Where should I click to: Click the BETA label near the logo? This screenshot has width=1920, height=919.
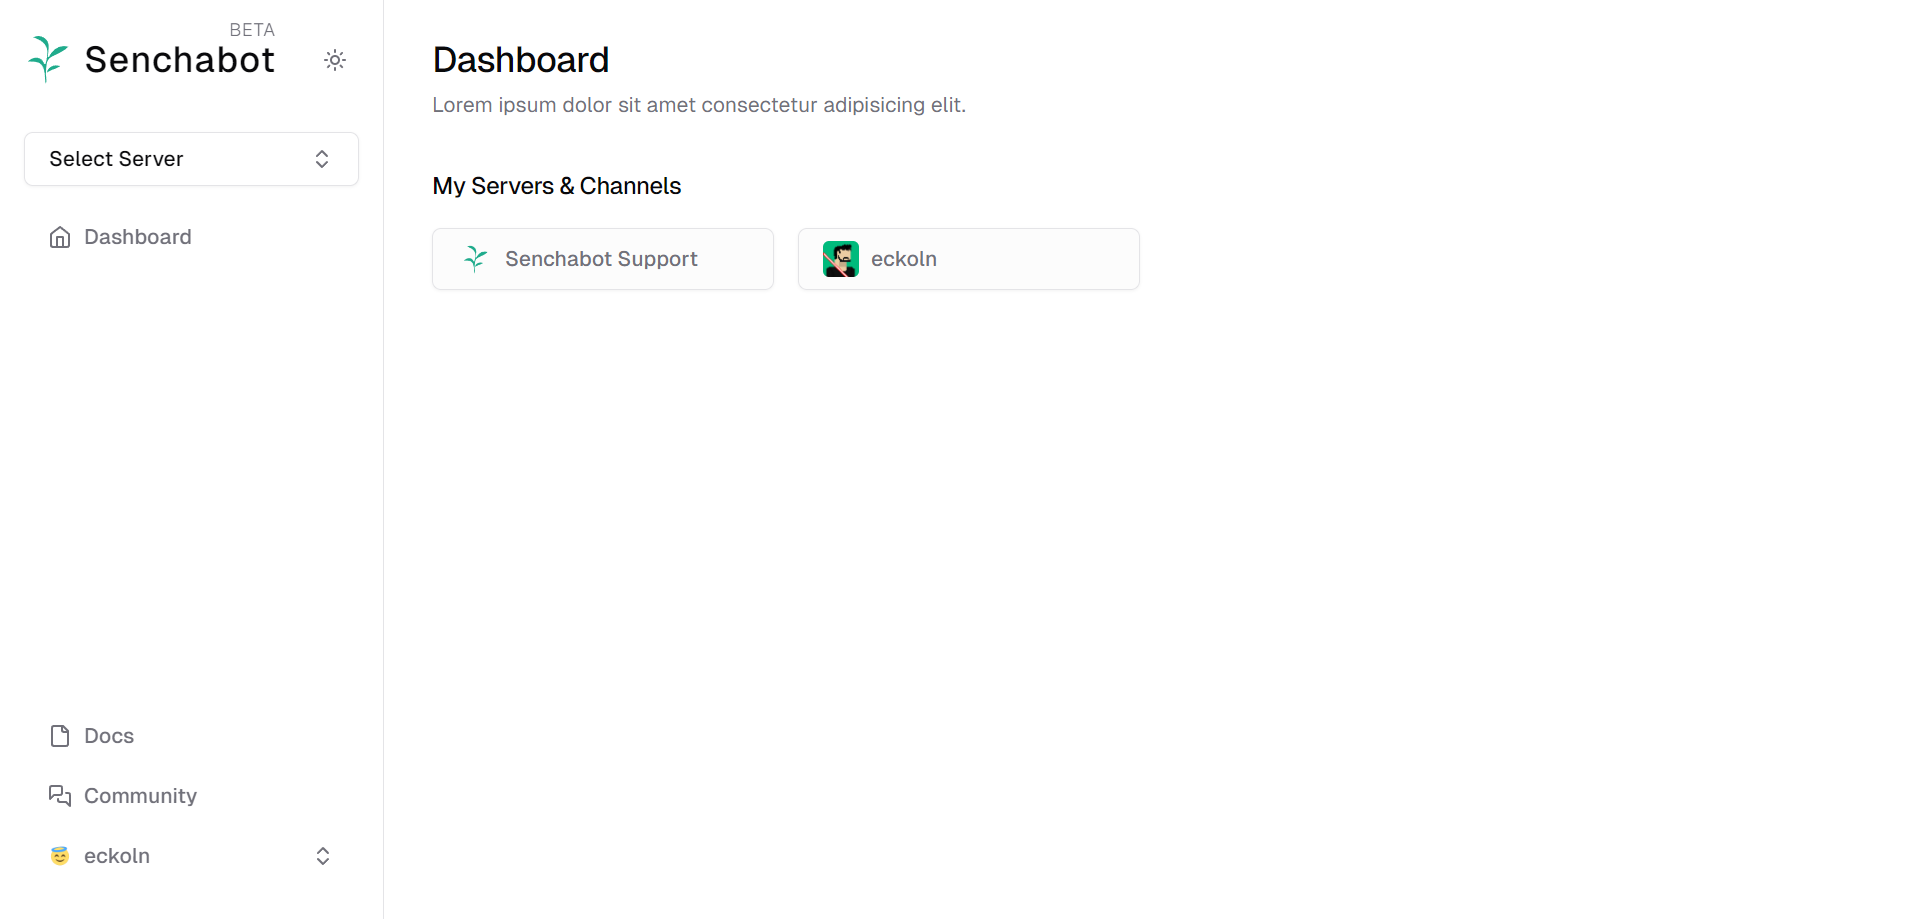click(x=252, y=29)
